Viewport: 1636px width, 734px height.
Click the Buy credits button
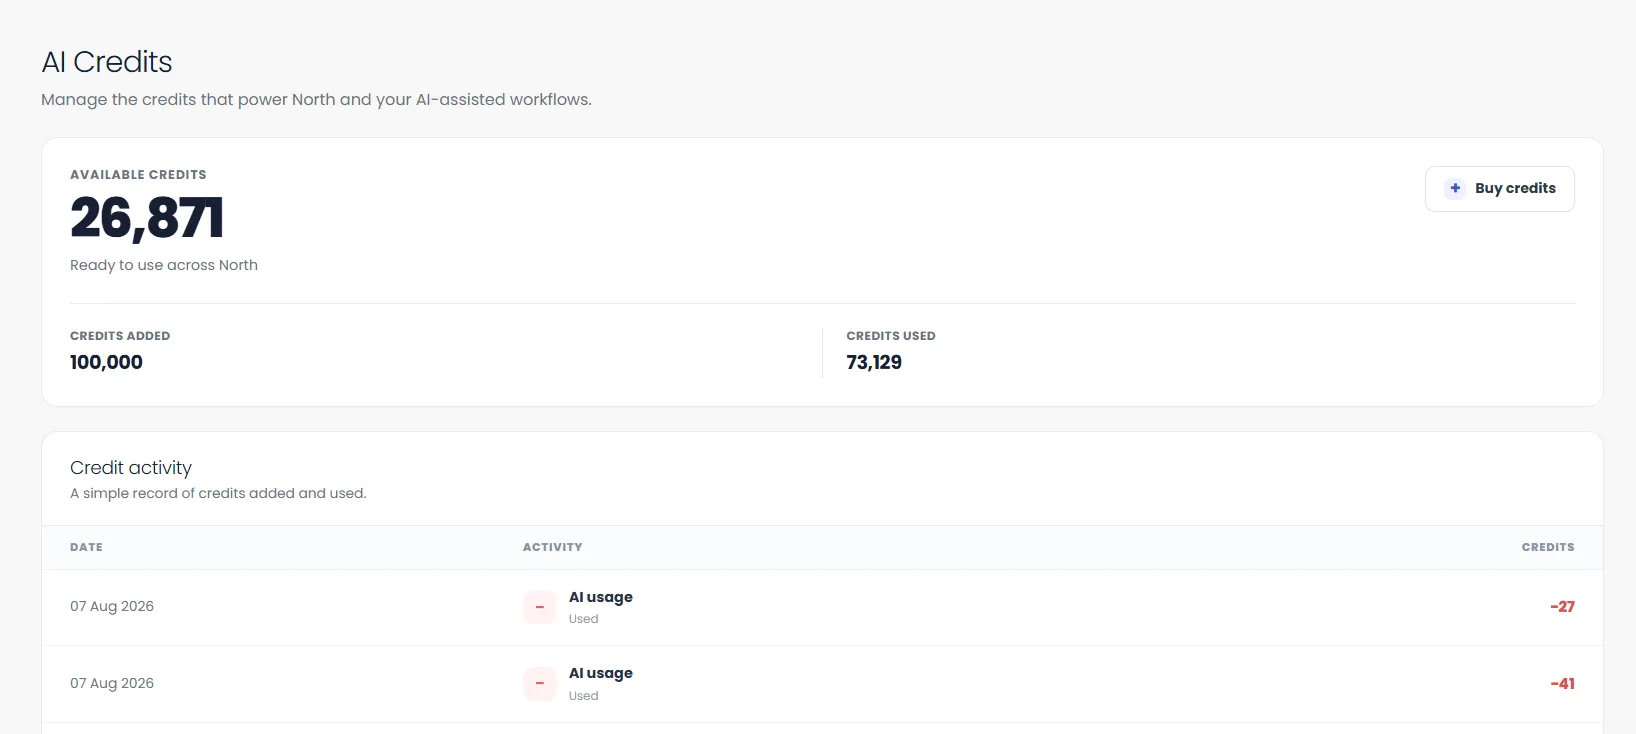[x=1499, y=189]
